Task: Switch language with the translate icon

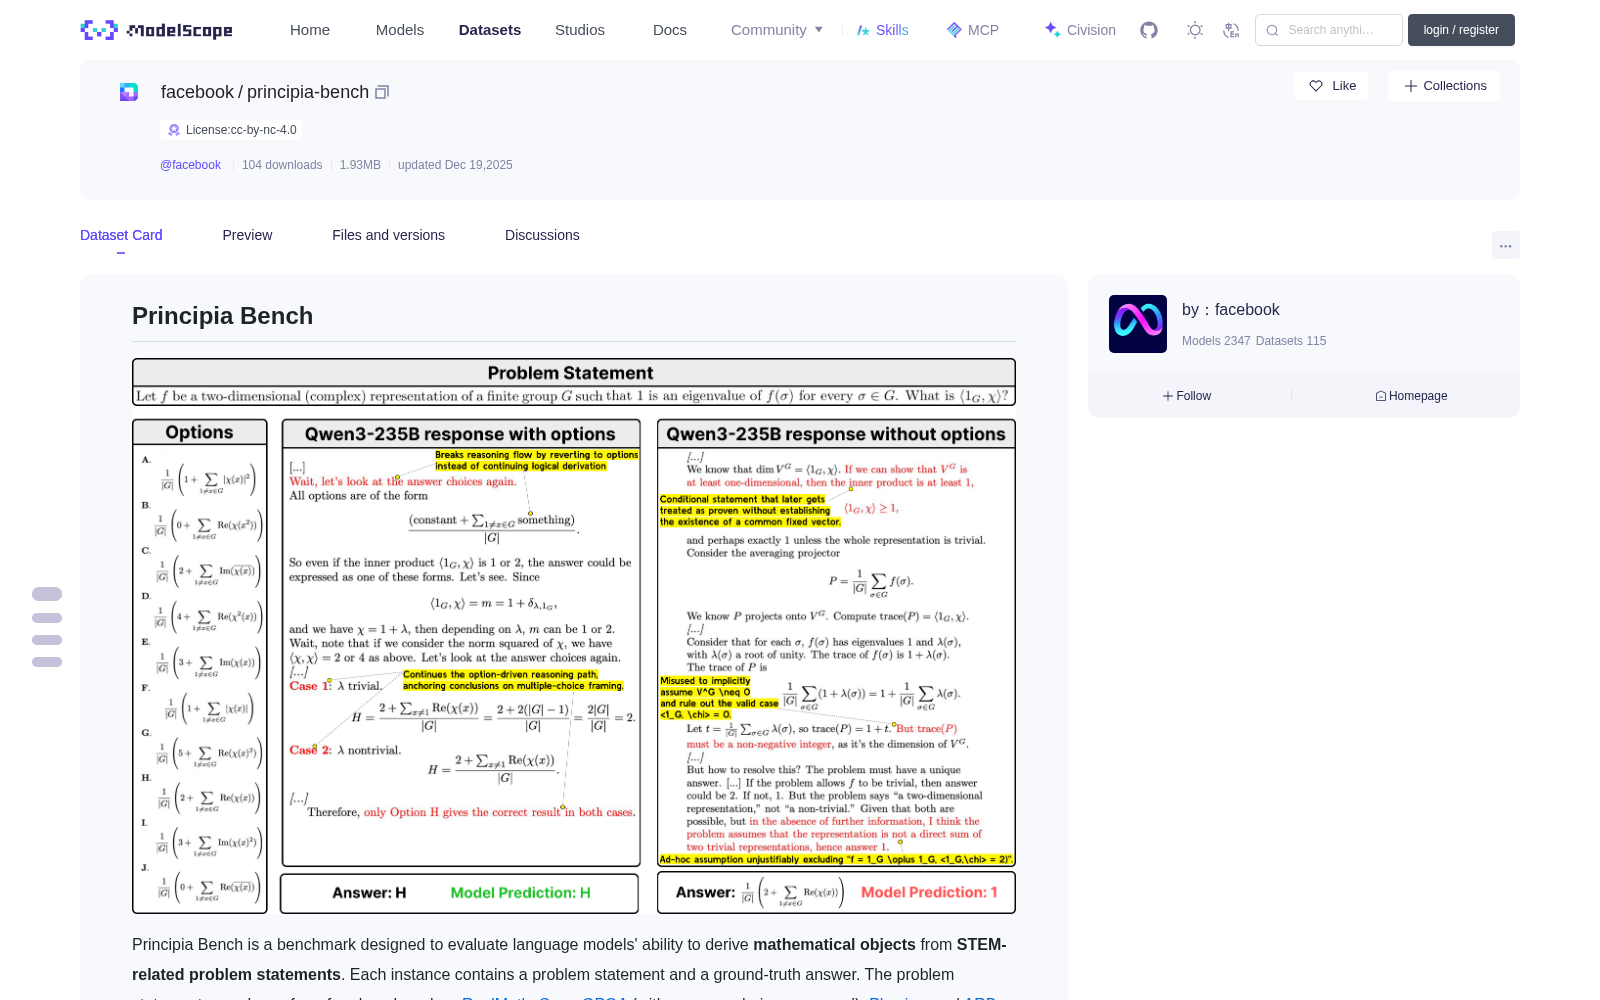Action: click(1232, 30)
